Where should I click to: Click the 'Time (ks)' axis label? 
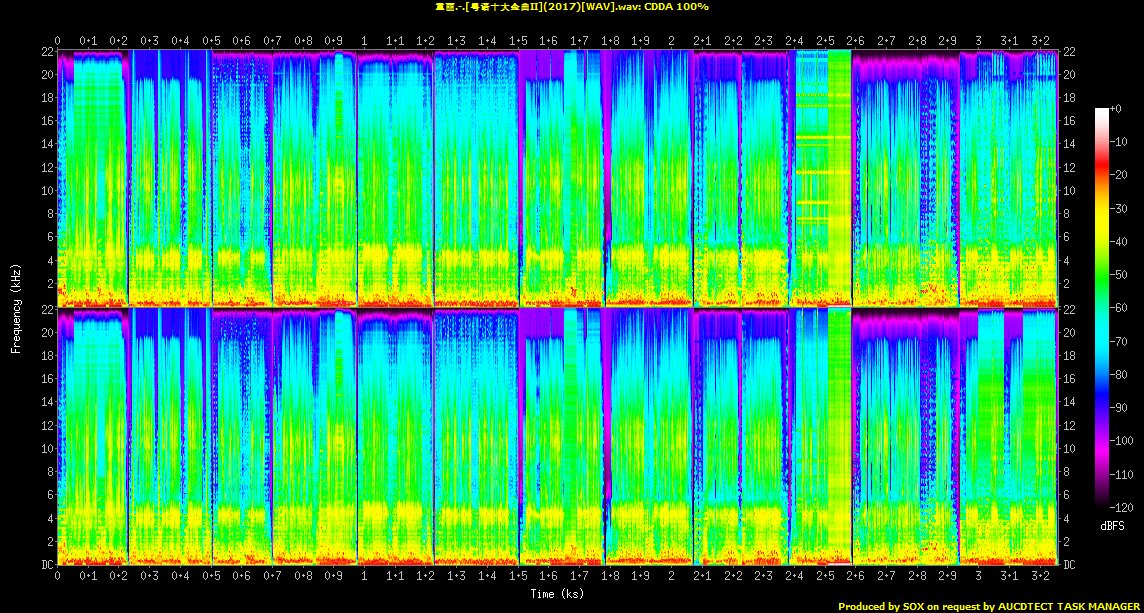[557, 594]
